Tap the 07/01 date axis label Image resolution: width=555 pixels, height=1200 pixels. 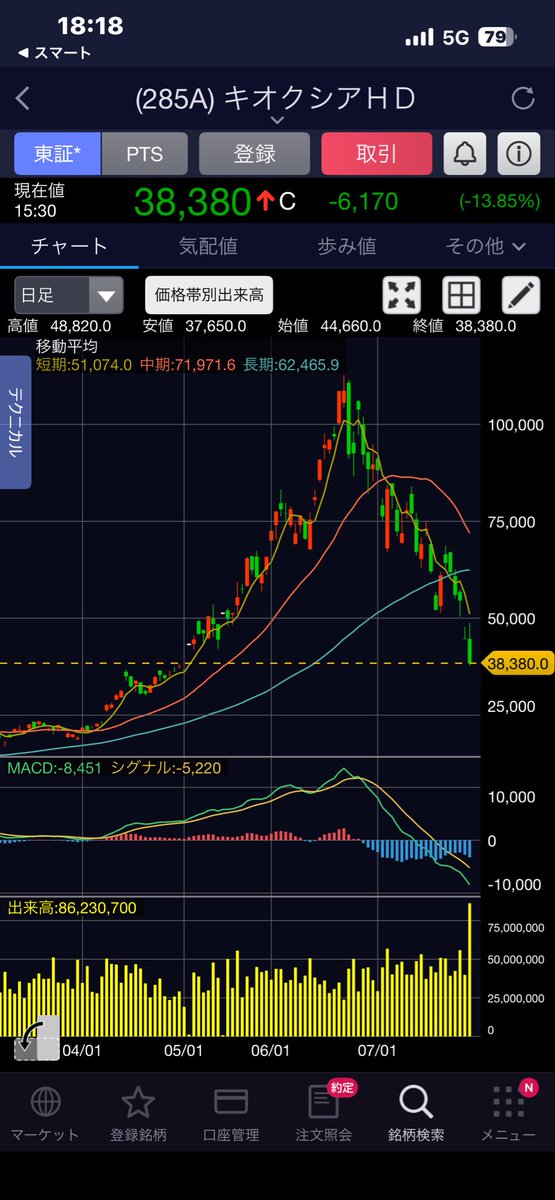378,1051
